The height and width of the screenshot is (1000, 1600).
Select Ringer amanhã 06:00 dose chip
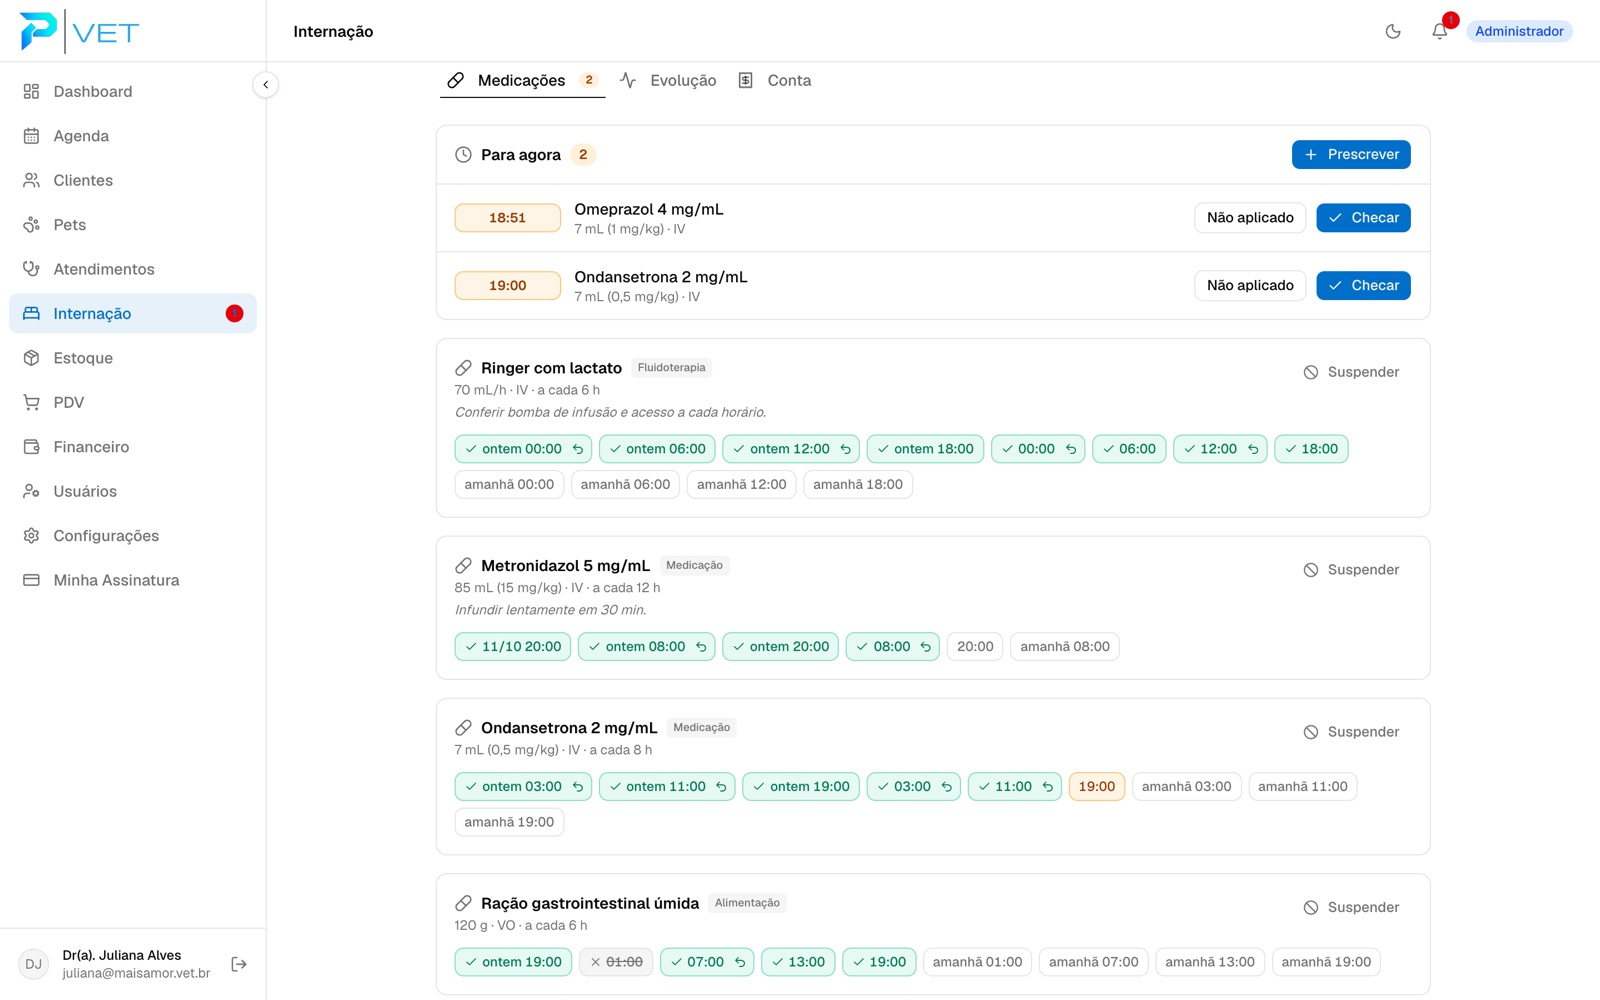click(x=626, y=484)
